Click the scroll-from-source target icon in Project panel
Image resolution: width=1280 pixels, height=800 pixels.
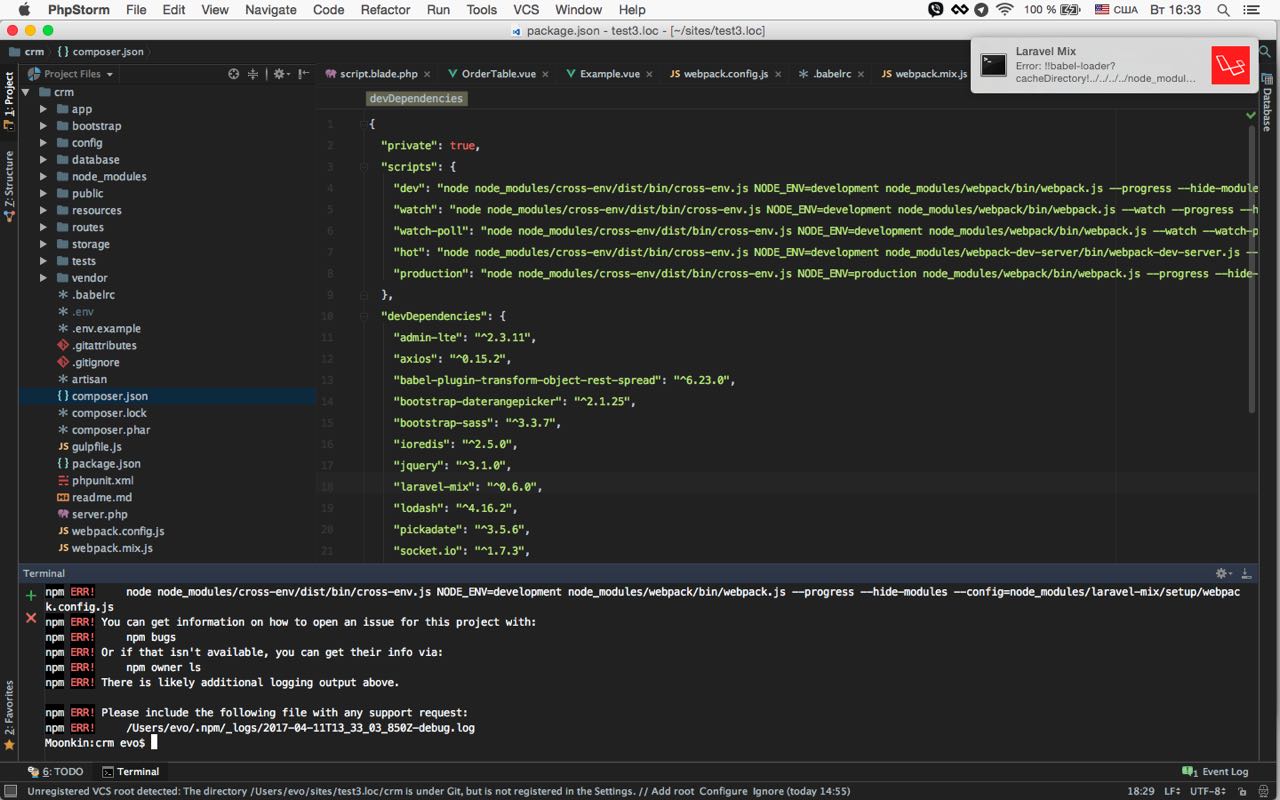(234, 74)
